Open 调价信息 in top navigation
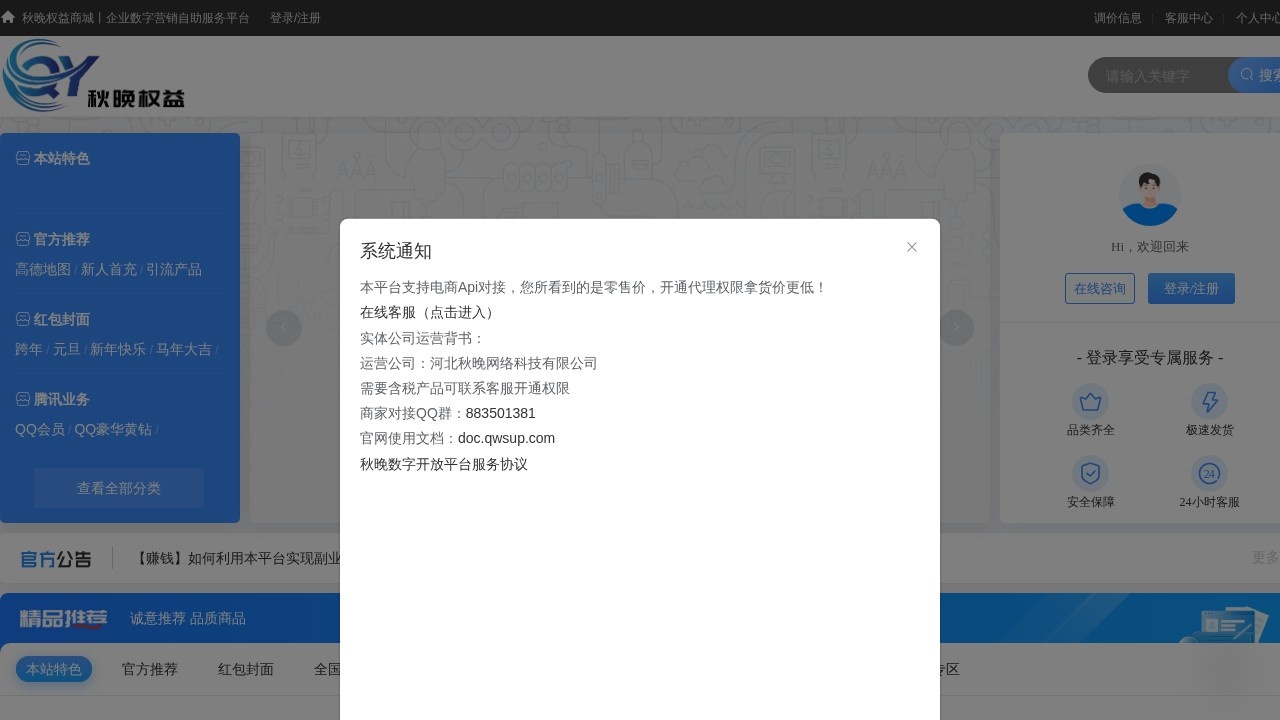 click(x=1118, y=18)
